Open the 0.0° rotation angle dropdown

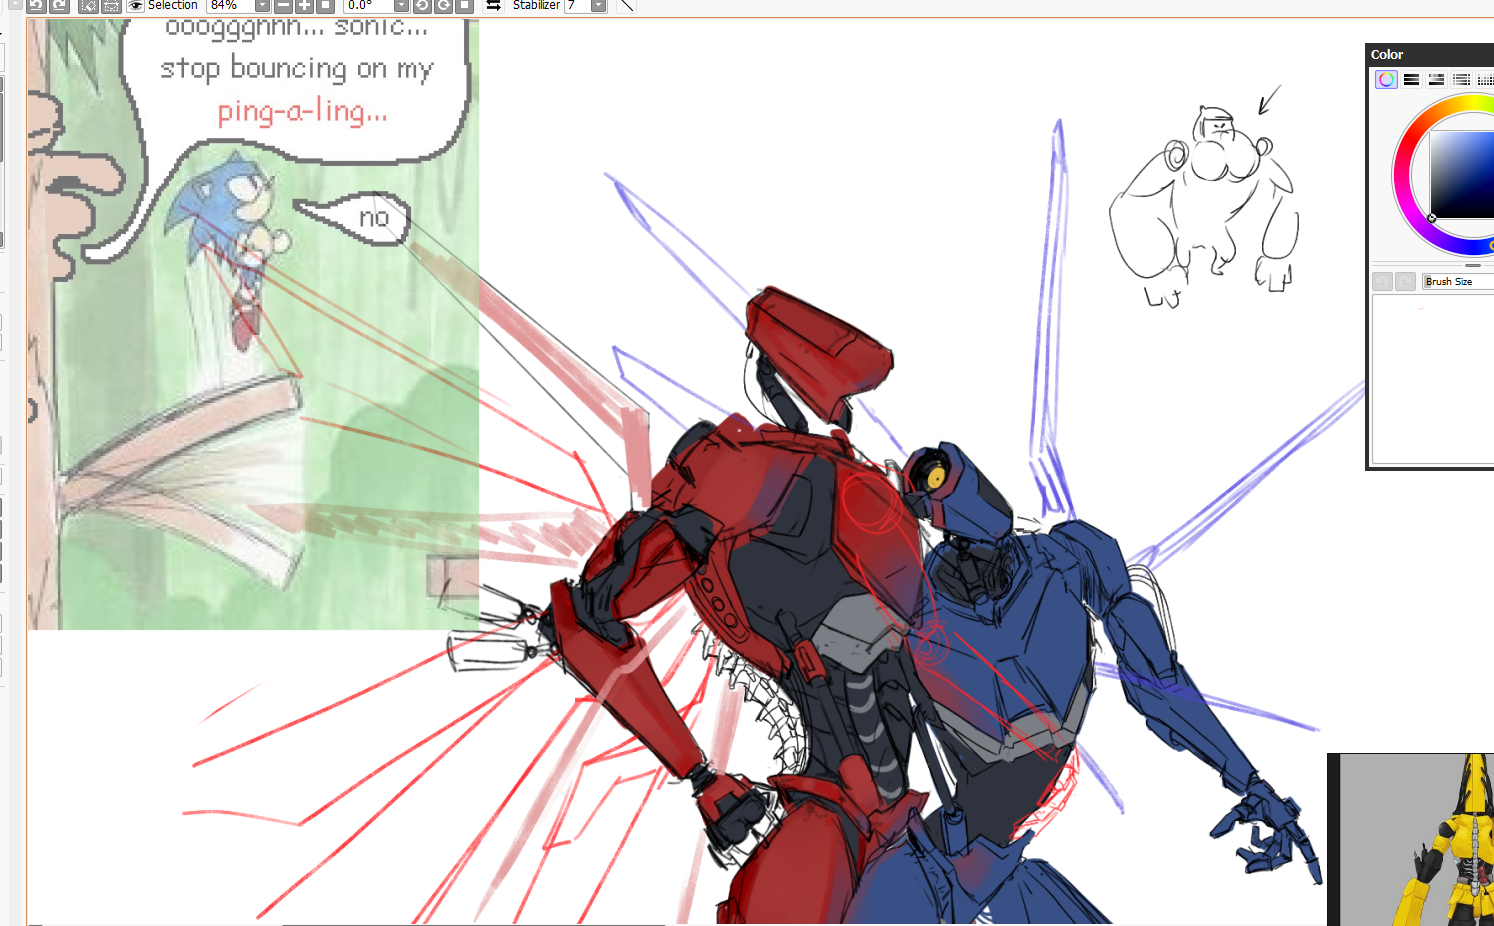click(x=401, y=5)
